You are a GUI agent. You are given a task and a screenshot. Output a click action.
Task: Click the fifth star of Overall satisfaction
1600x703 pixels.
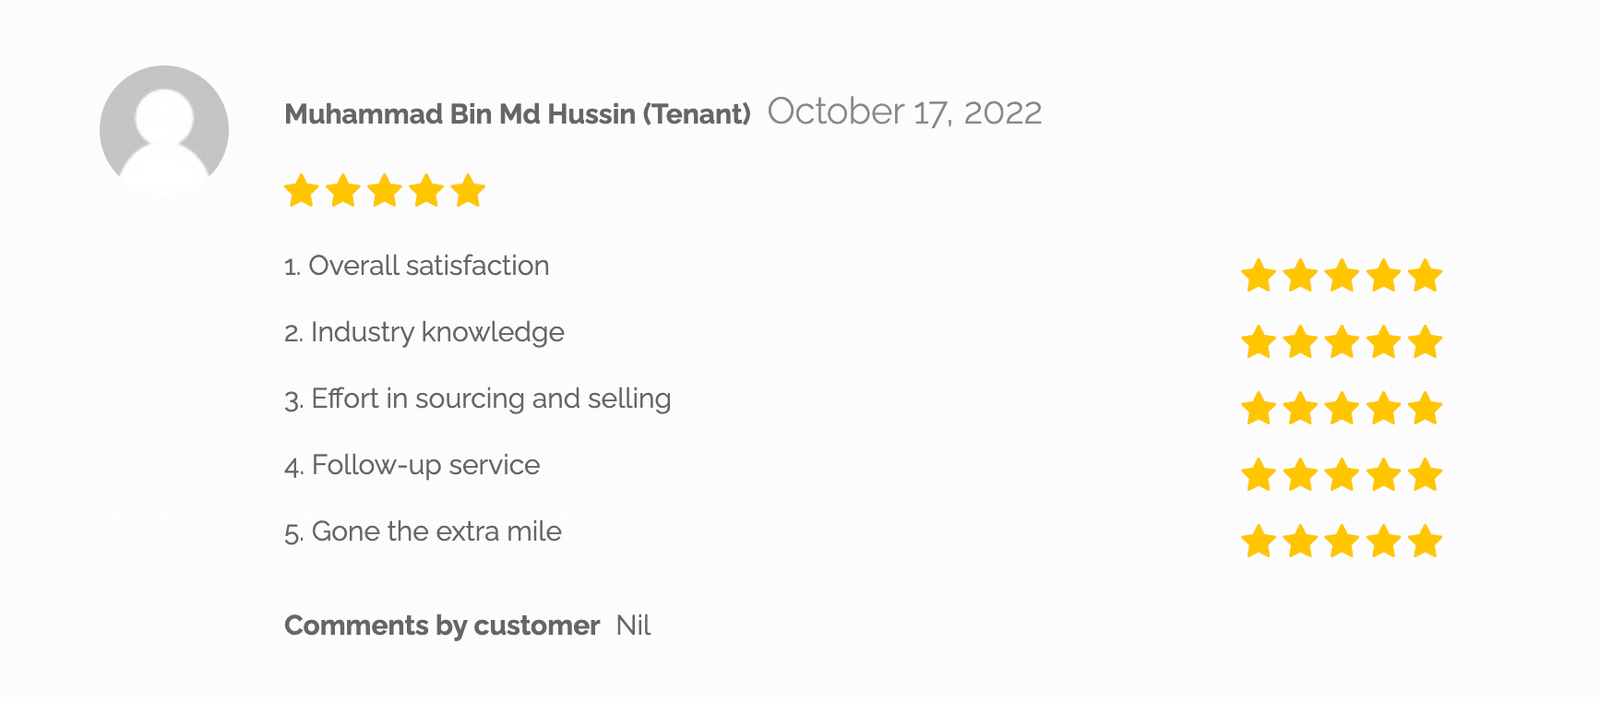(x=1425, y=275)
